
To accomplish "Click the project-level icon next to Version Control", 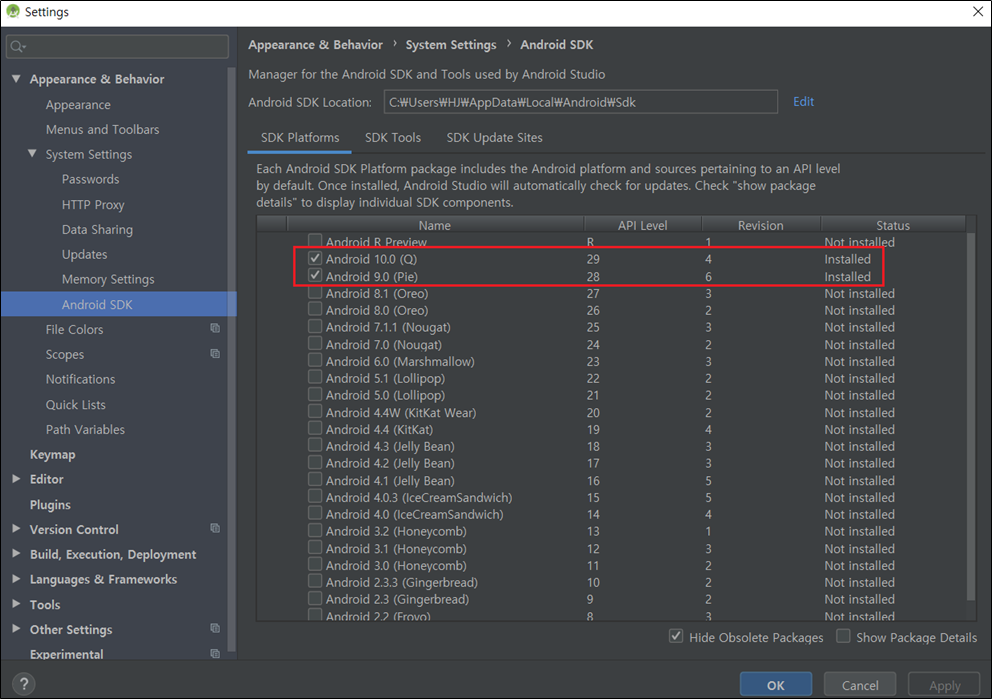I will pyautogui.click(x=215, y=528).
